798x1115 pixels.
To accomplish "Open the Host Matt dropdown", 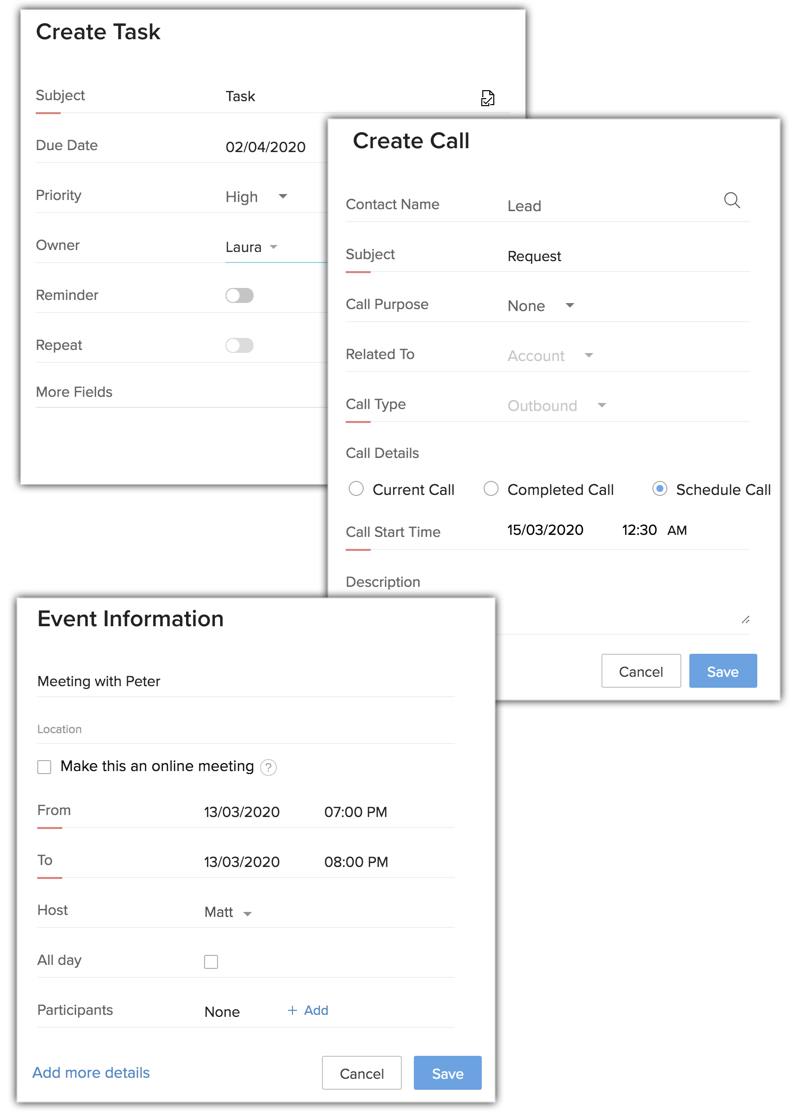I will (x=228, y=912).
